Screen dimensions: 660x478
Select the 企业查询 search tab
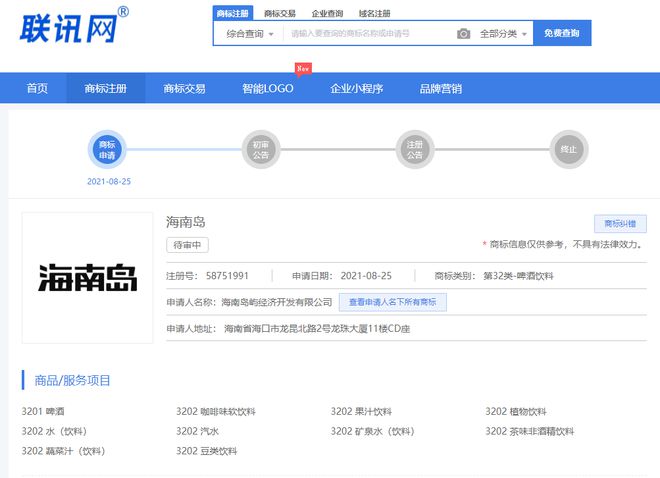(x=327, y=14)
